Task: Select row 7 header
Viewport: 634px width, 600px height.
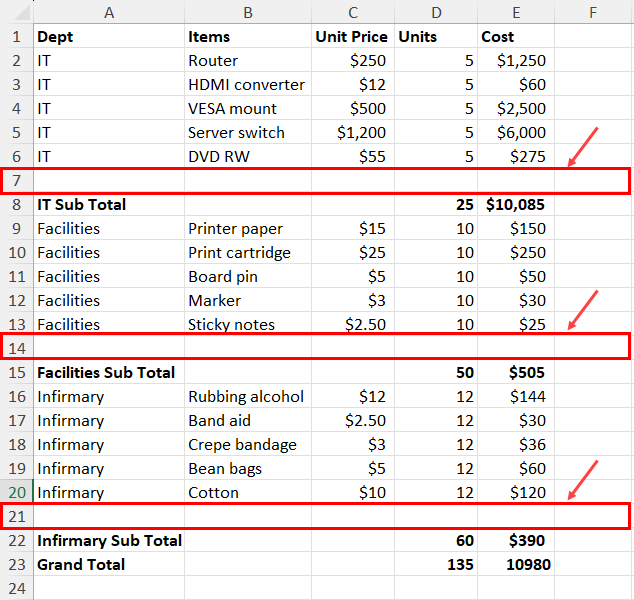Action: pyautogui.click(x=17, y=181)
